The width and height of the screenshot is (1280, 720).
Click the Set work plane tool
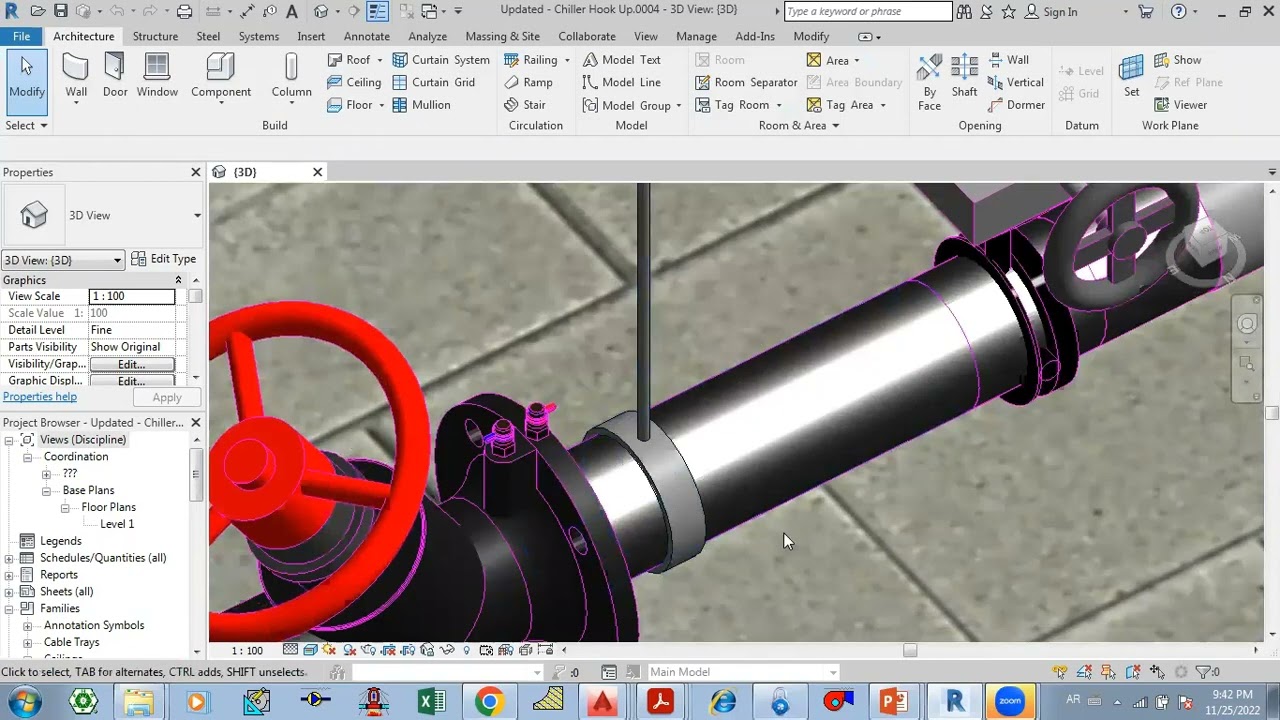(1131, 76)
